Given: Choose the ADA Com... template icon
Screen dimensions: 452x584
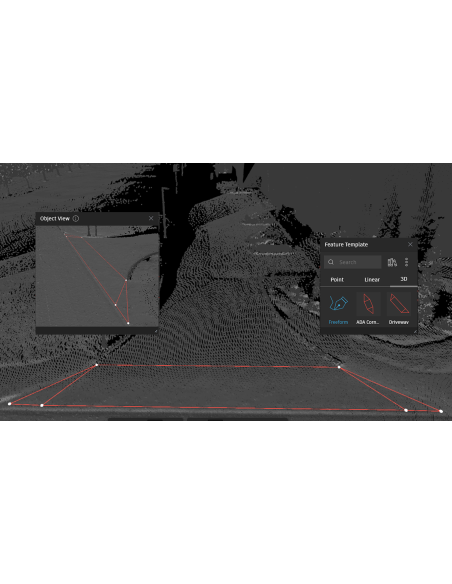Looking at the screenshot, I should 368,304.
